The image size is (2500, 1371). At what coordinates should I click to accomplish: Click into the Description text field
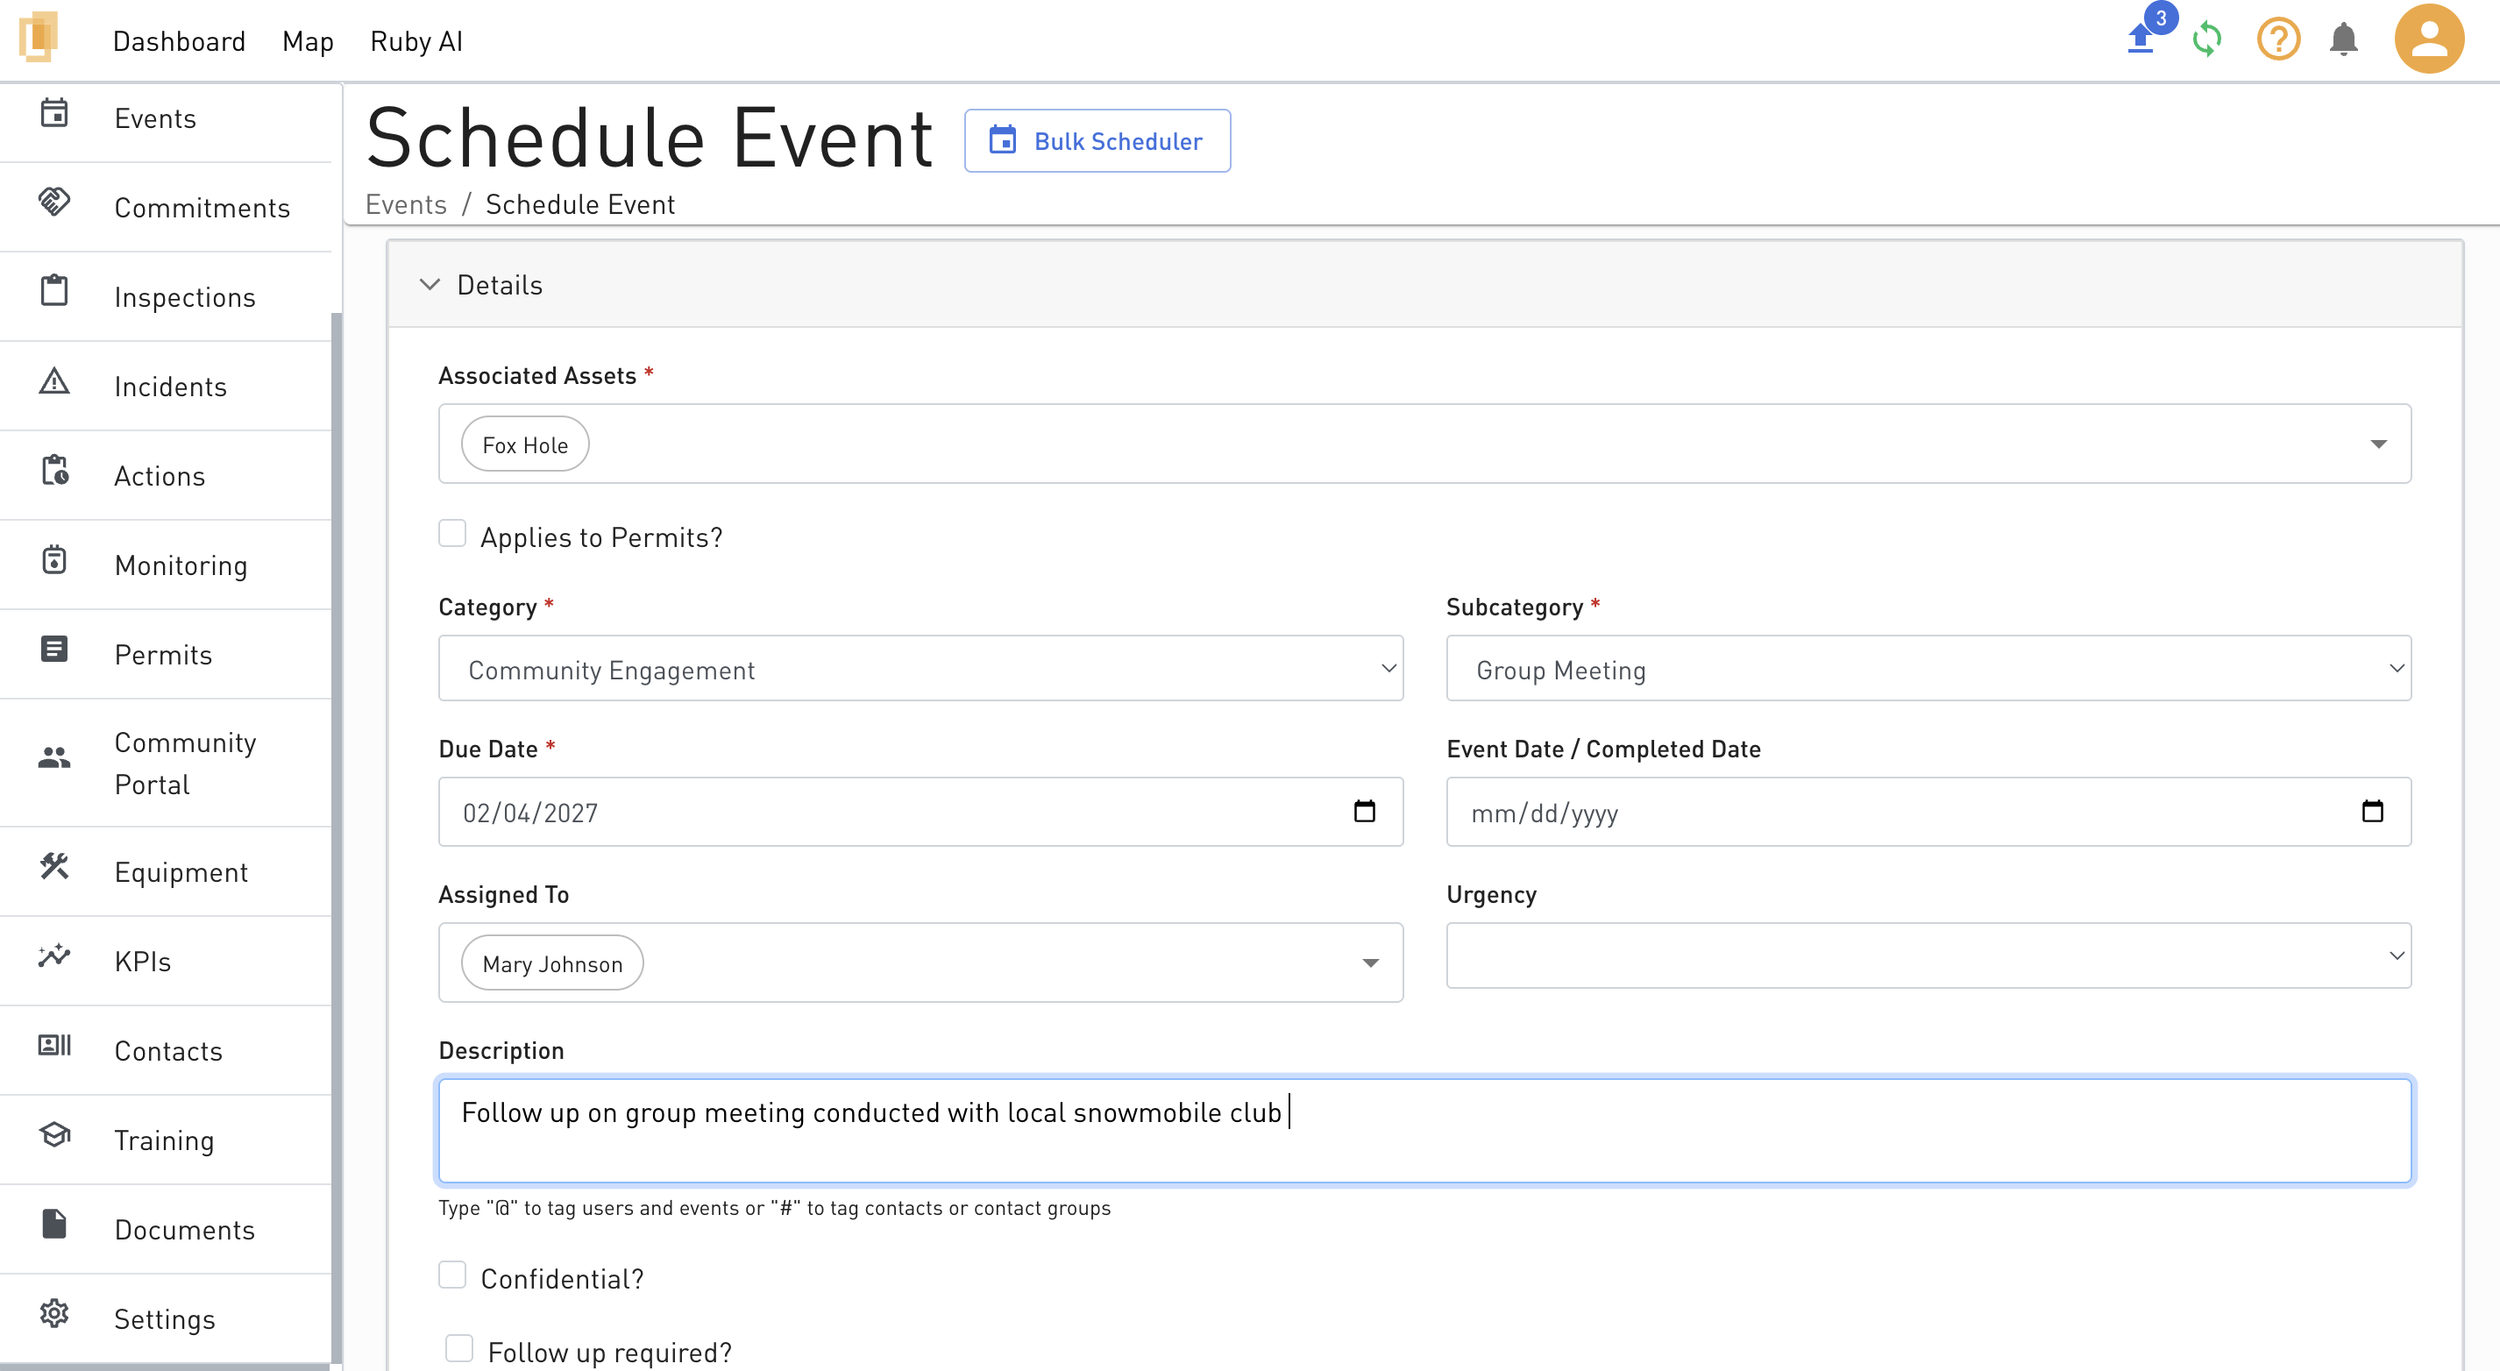point(1424,1131)
